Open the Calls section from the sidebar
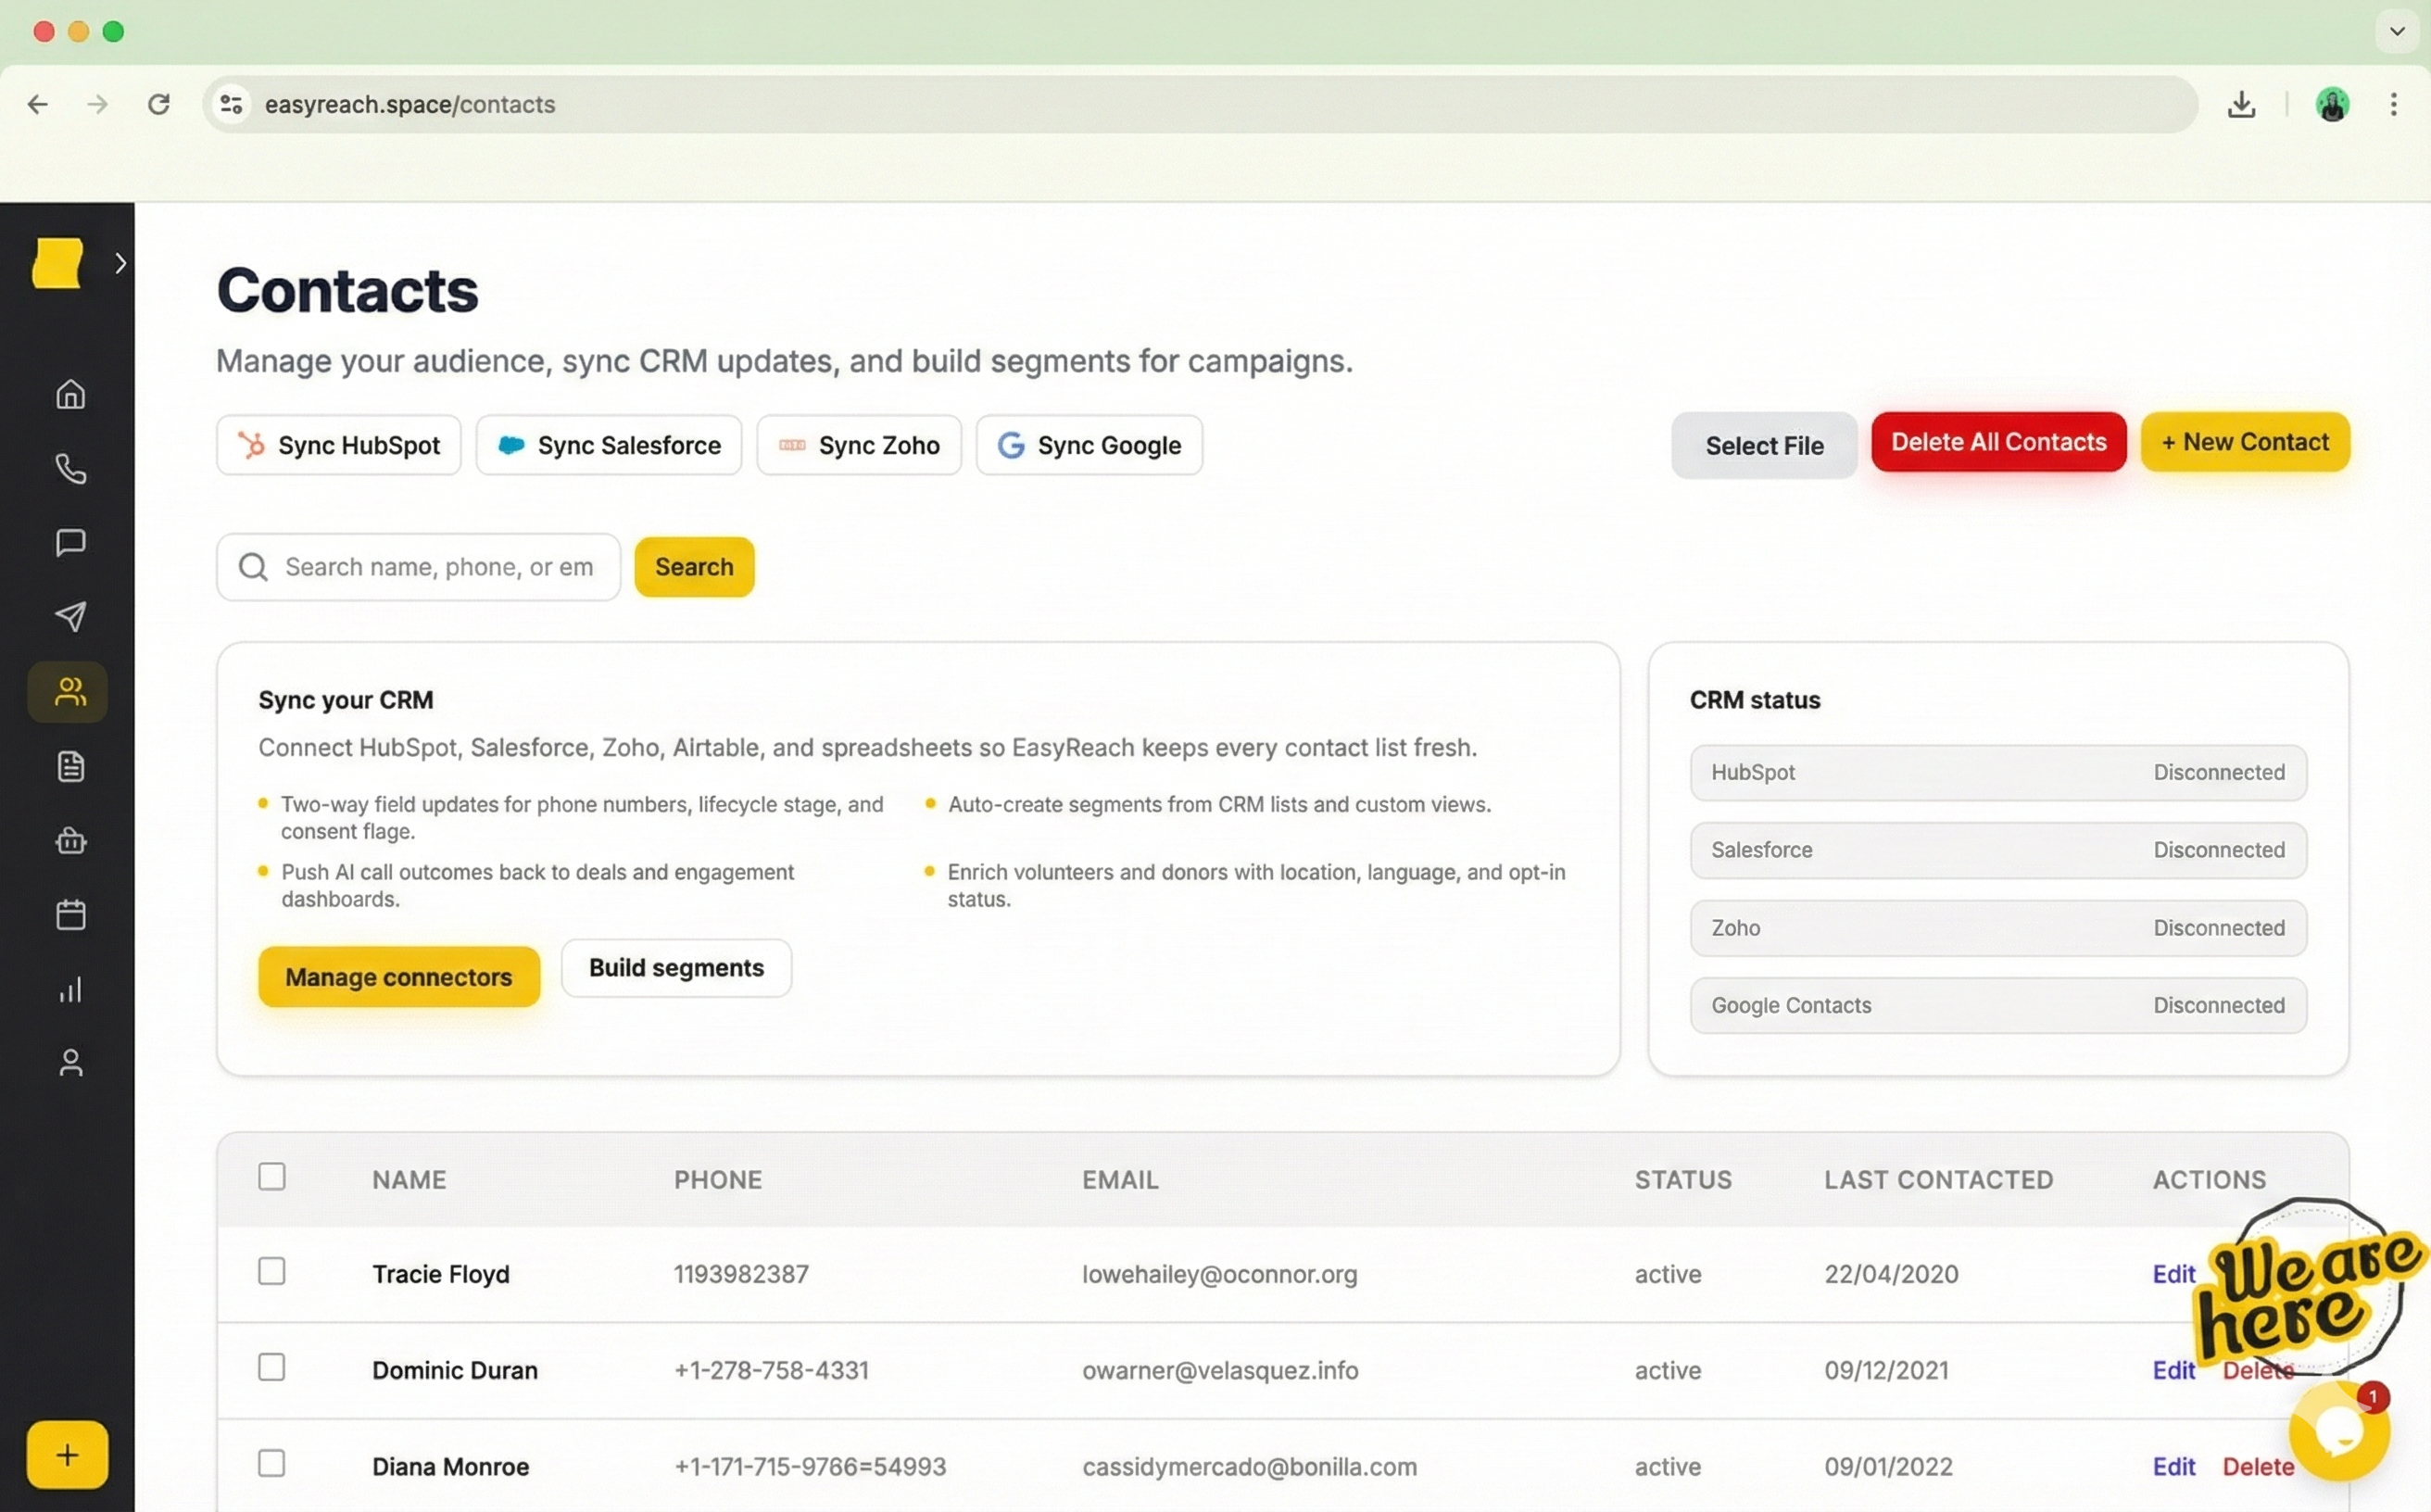The width and height of the screenshot is (2431, 1512). [x=69, y=468]
